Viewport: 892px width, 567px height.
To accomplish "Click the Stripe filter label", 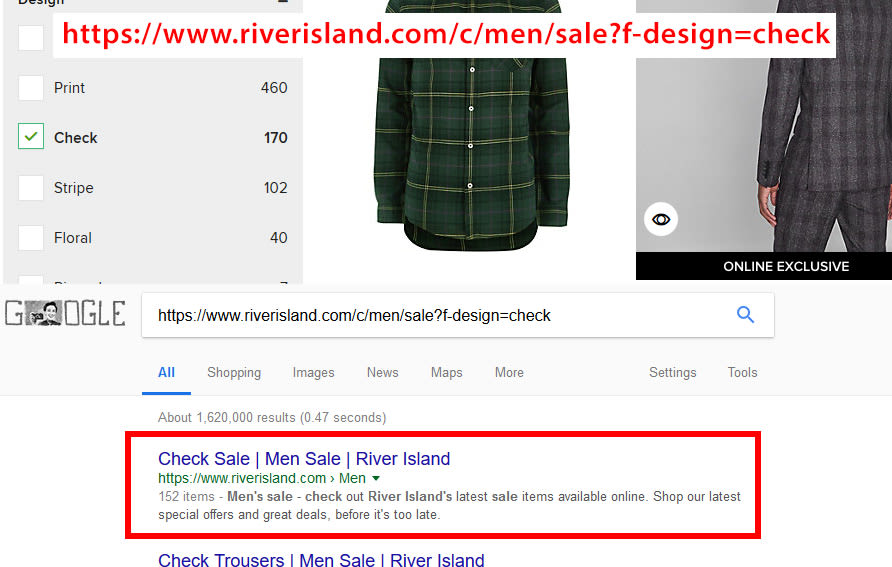I will pos(73,188).
